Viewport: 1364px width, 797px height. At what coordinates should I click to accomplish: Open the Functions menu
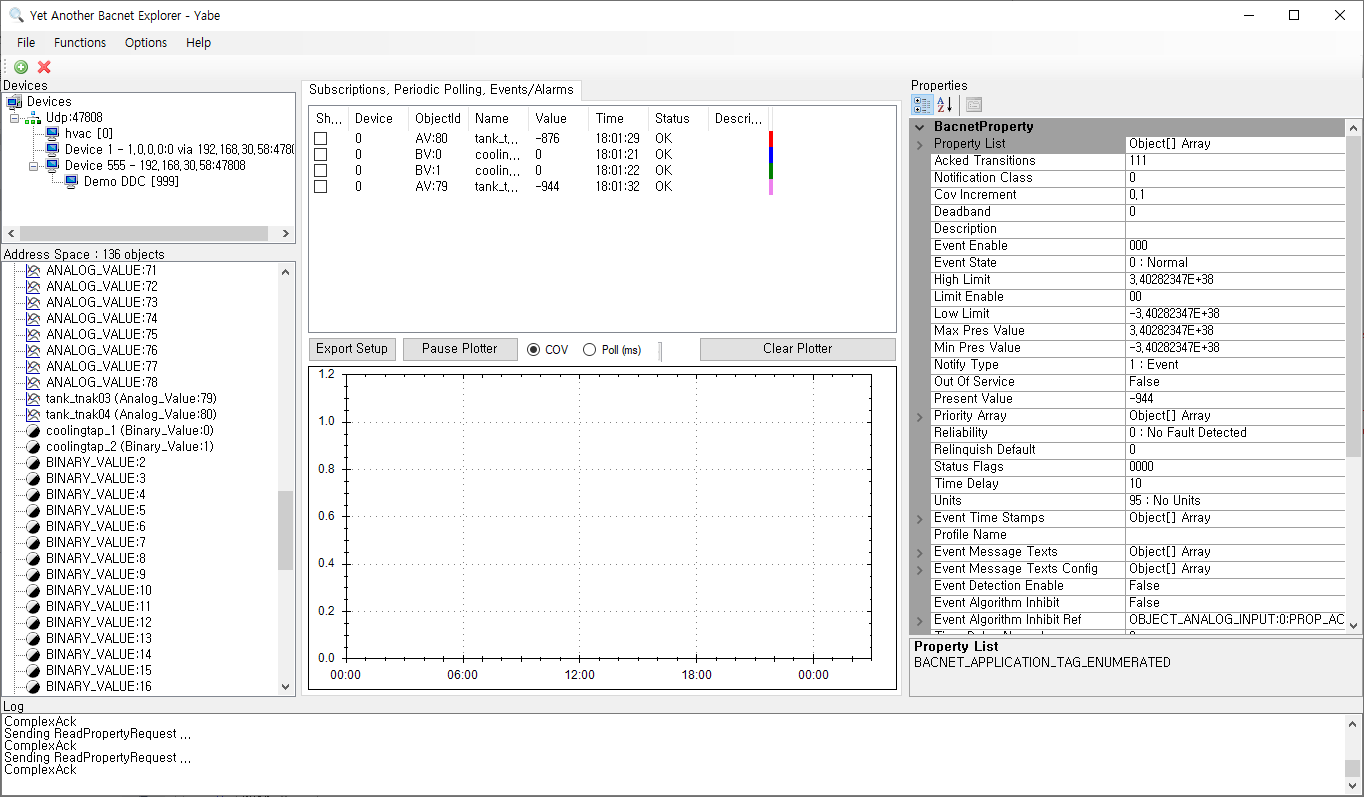coord(80,43)
